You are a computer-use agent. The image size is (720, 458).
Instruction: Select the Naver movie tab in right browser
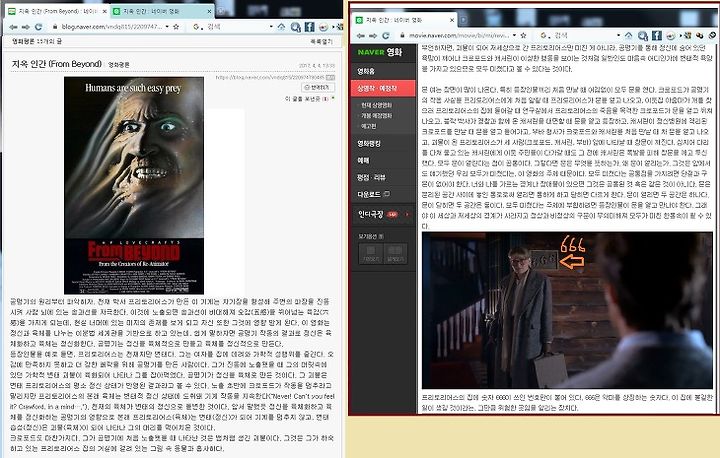coord(405,20)
